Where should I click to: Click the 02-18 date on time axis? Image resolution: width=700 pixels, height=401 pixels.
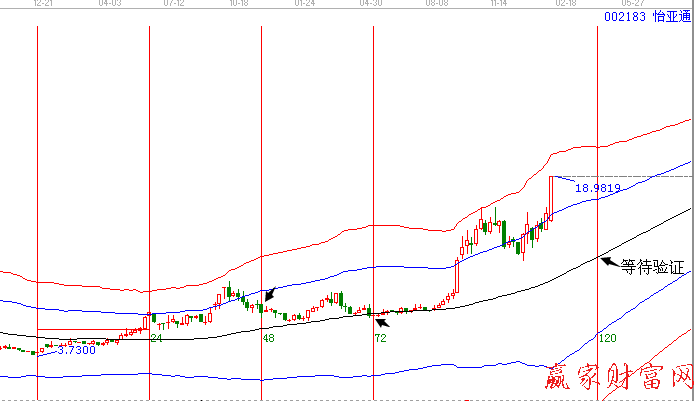click(x=566, y=4)
